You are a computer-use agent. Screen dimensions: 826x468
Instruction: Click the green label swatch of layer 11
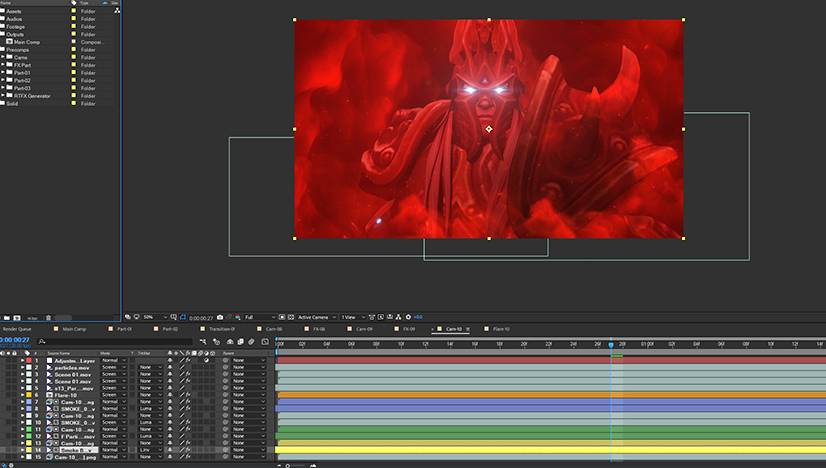click(29, 430)
